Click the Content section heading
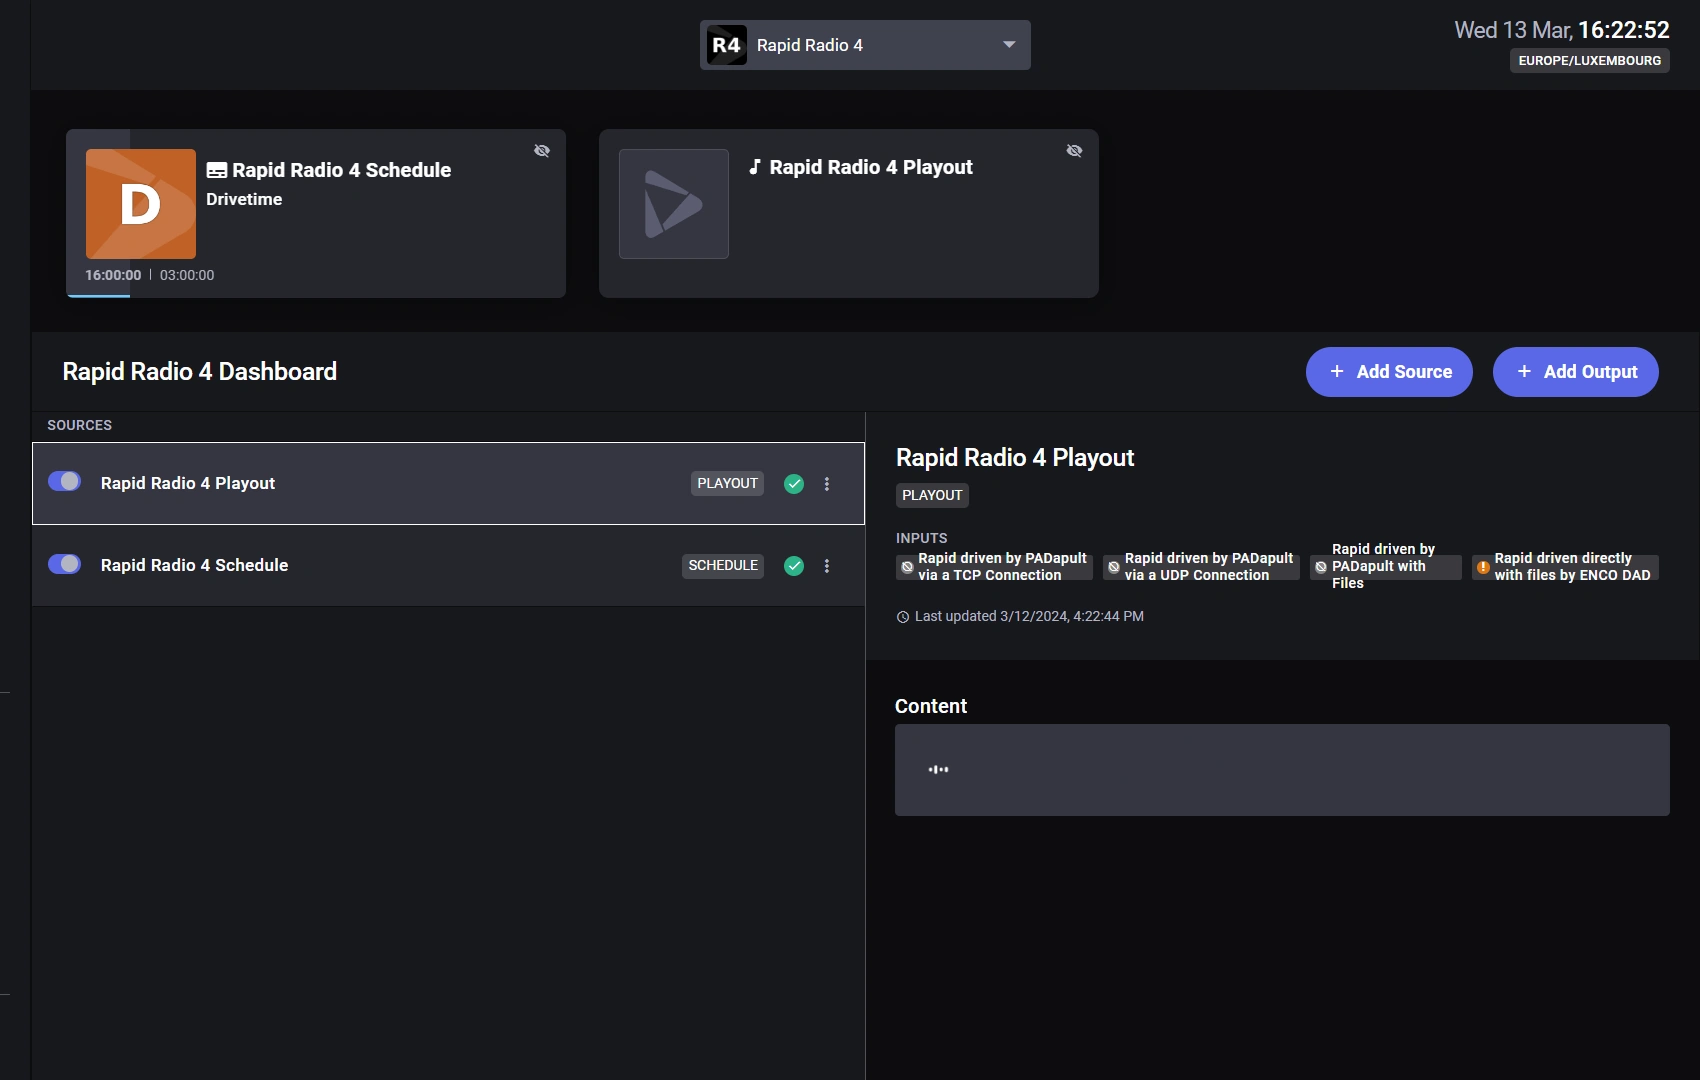 point(931,706)
